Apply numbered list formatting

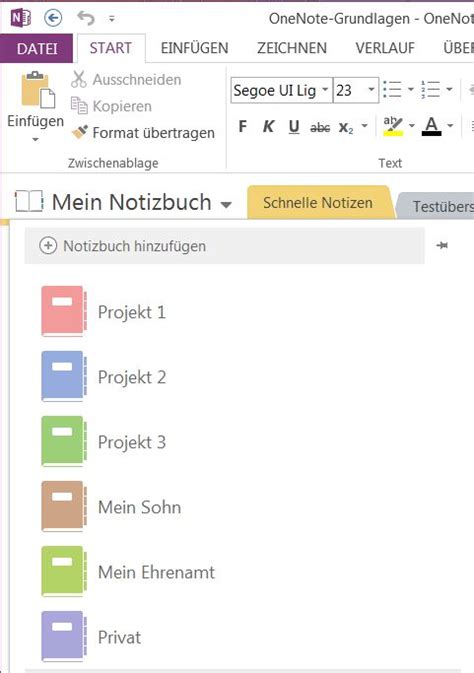point(431,90)
